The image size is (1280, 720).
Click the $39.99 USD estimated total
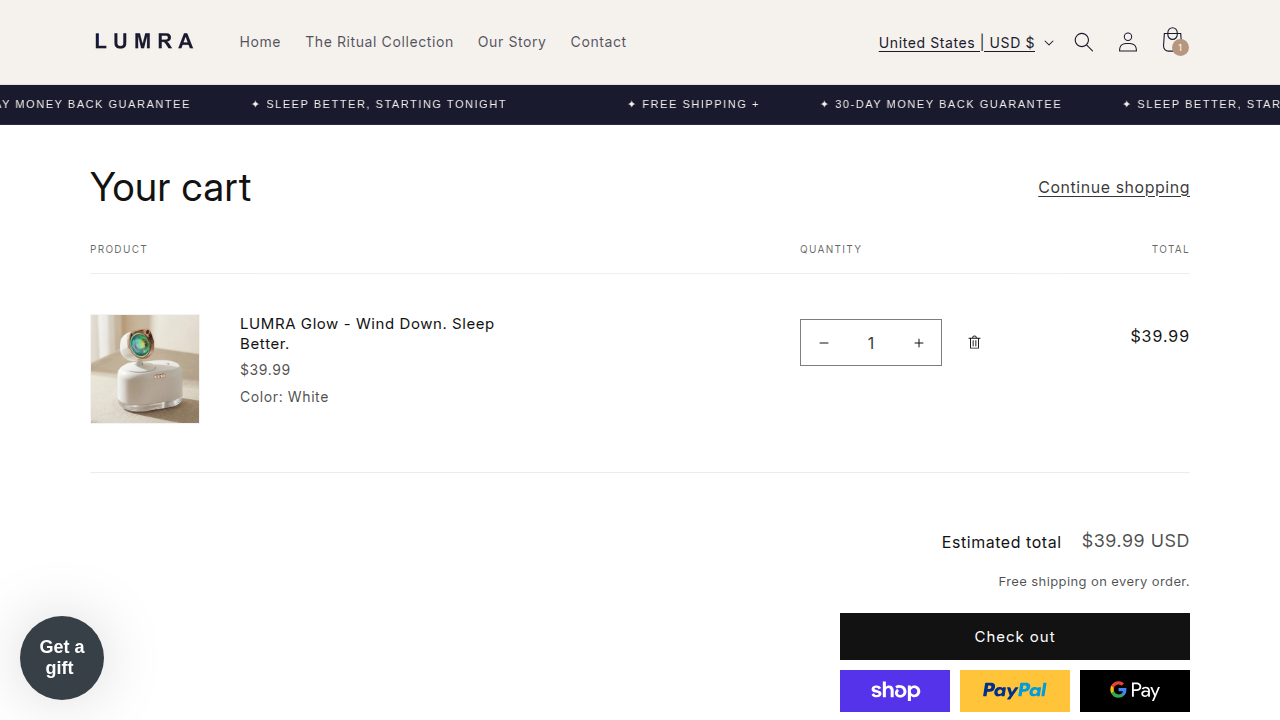coord(1136,541)
